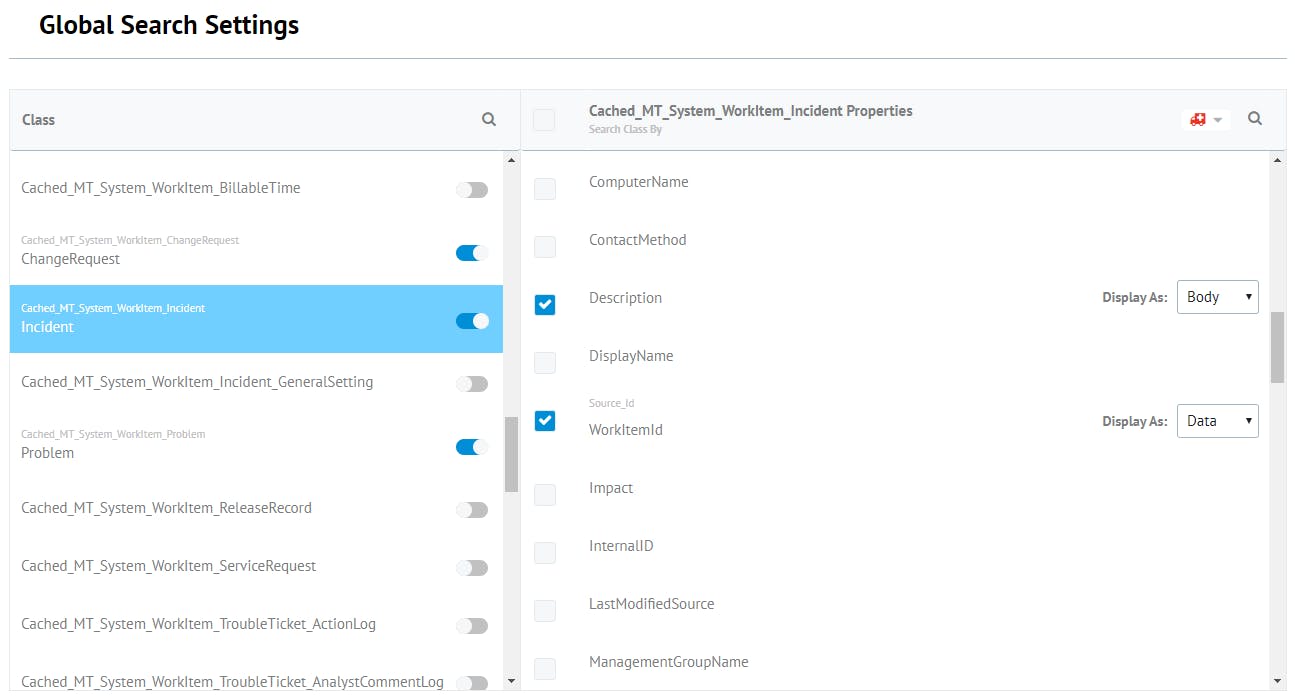Viewport: 1295px width, 698px height.
Task: Click the search icon in Class panel header
Action: point(489,119)
